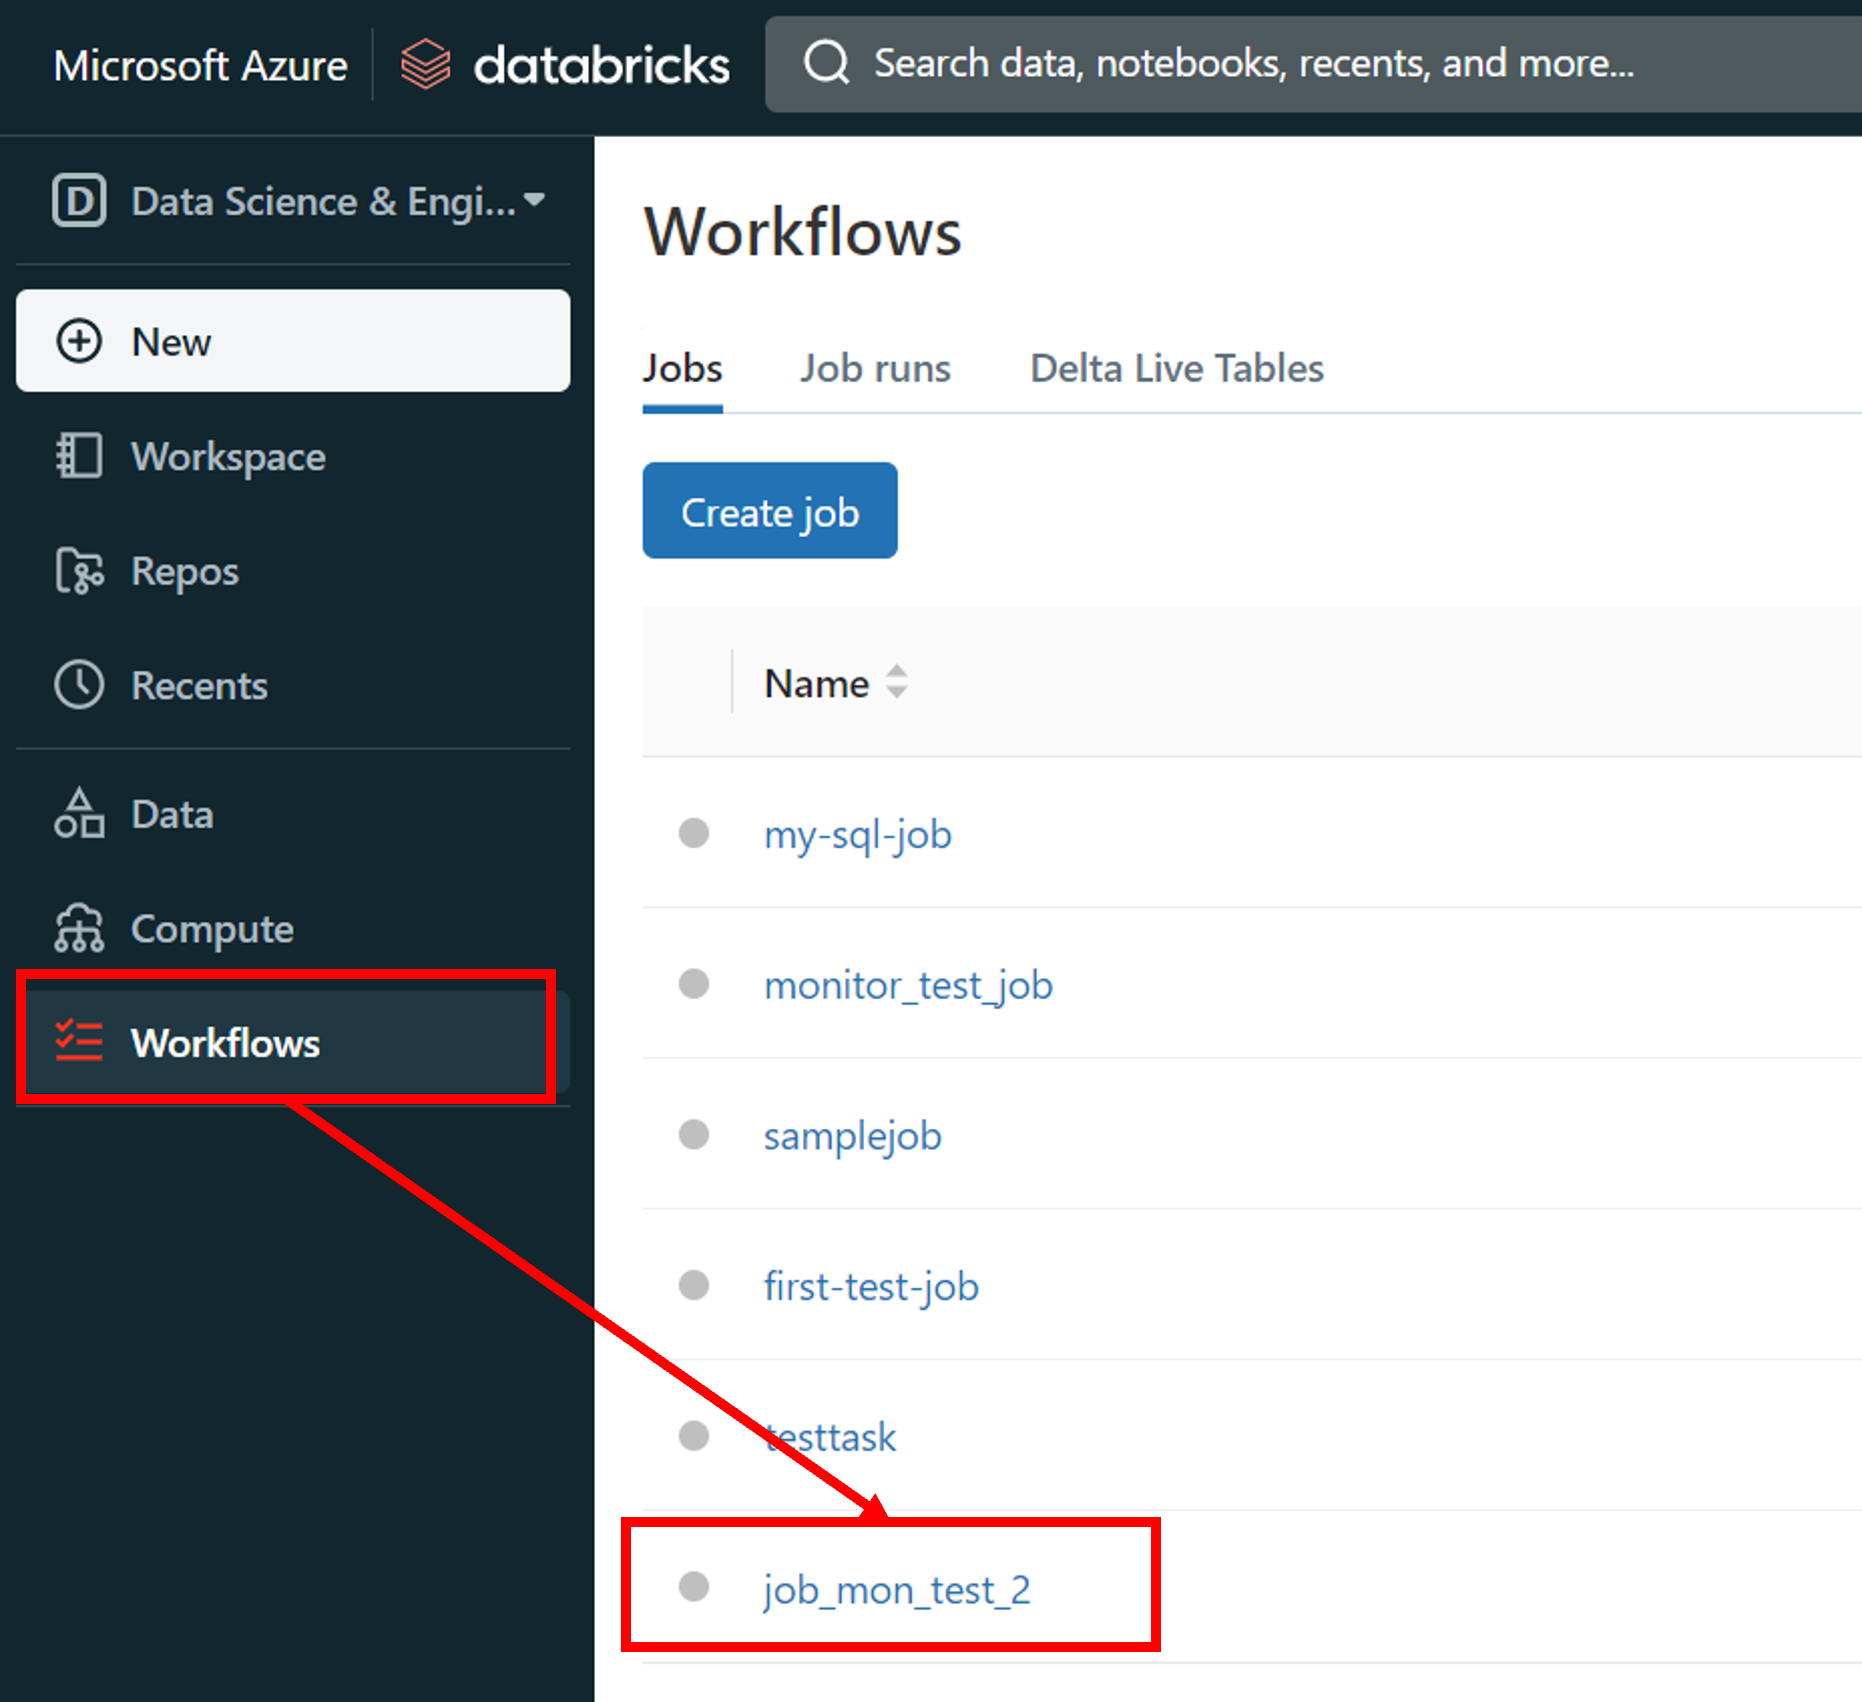Click the Data Science persona D icon
The width and height of the screenshot is (1862, 1702).
click(x=79, y=201)
